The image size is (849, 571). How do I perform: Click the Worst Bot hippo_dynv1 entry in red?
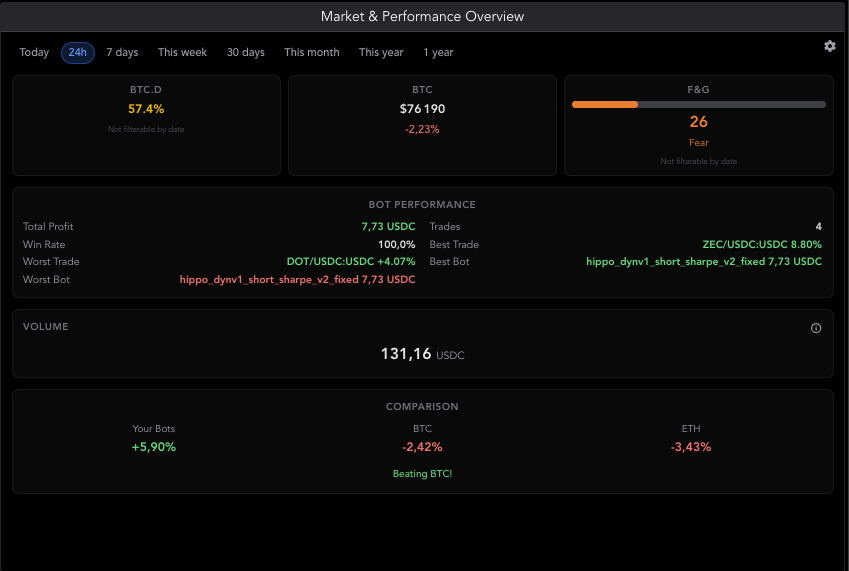click(297, 280)
